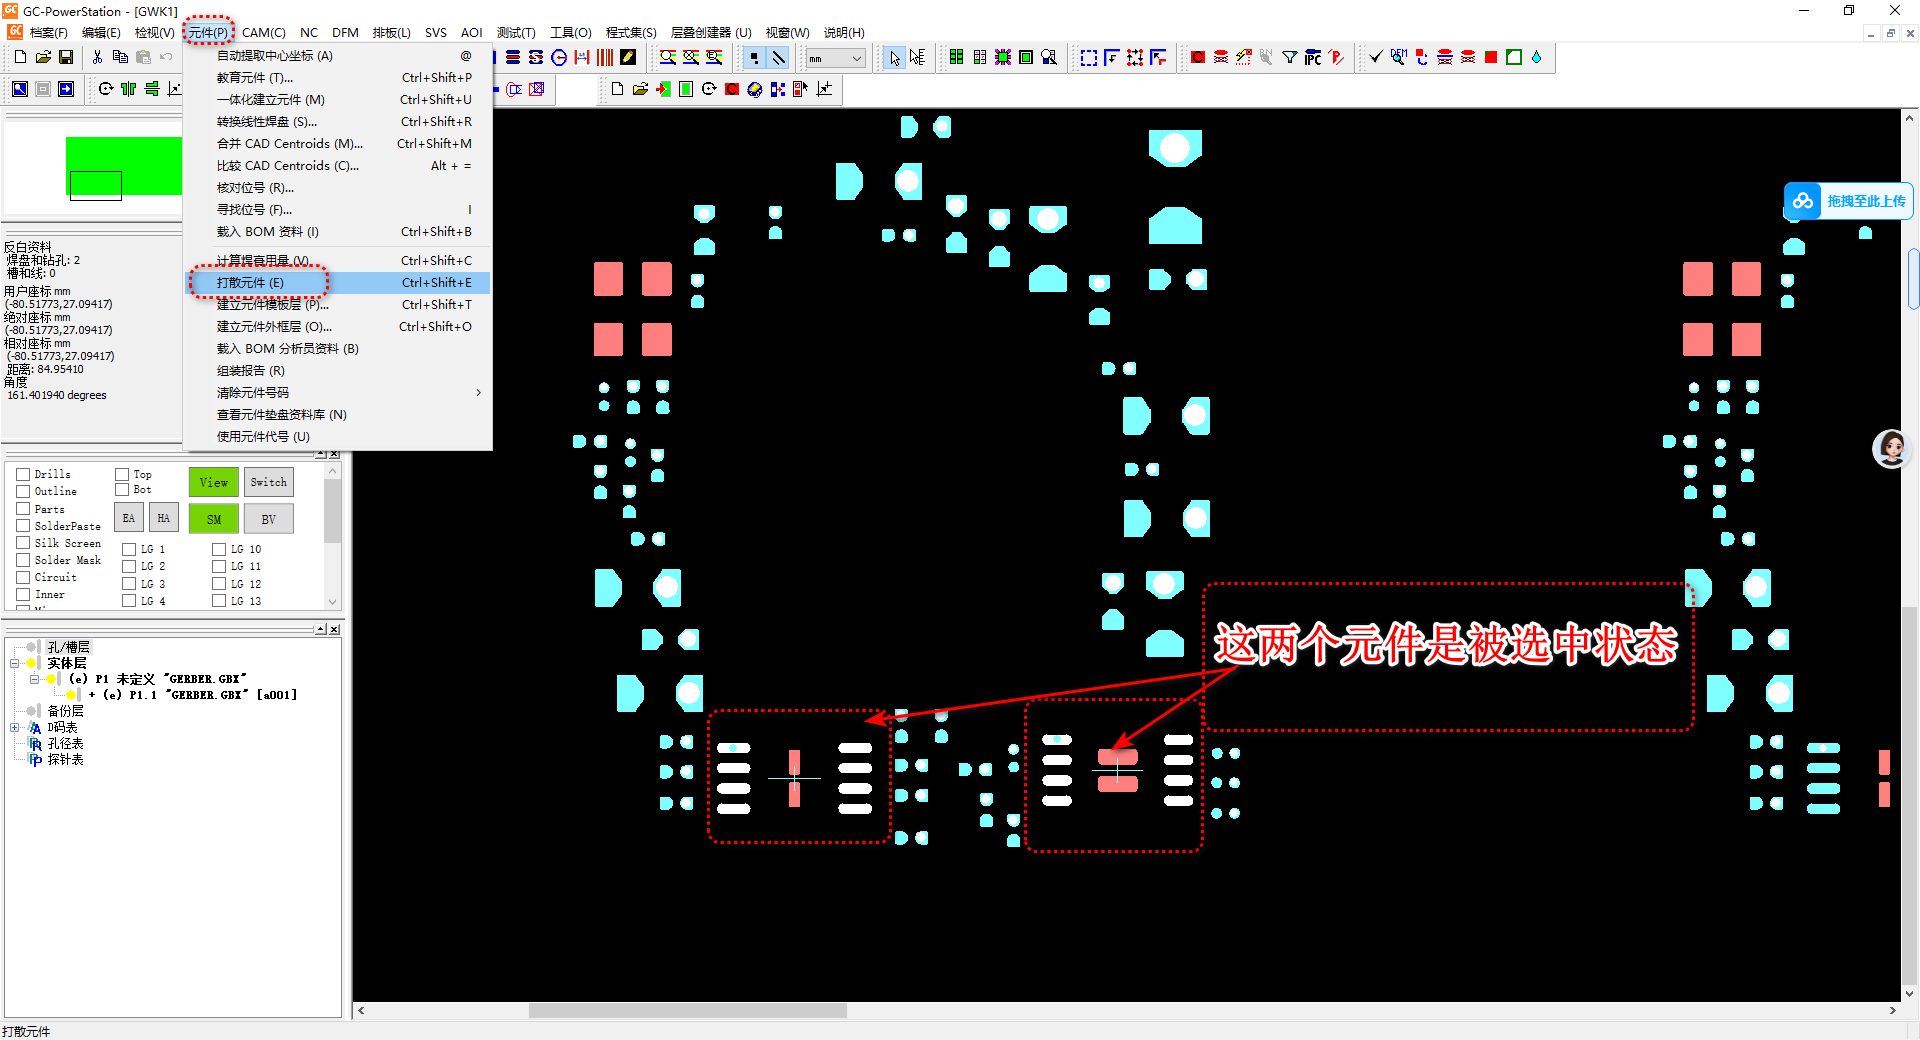Screen dimensions: 1920x1040
Task: Click the grey dot beside 备份层
Action: click(x=32, y=711)
